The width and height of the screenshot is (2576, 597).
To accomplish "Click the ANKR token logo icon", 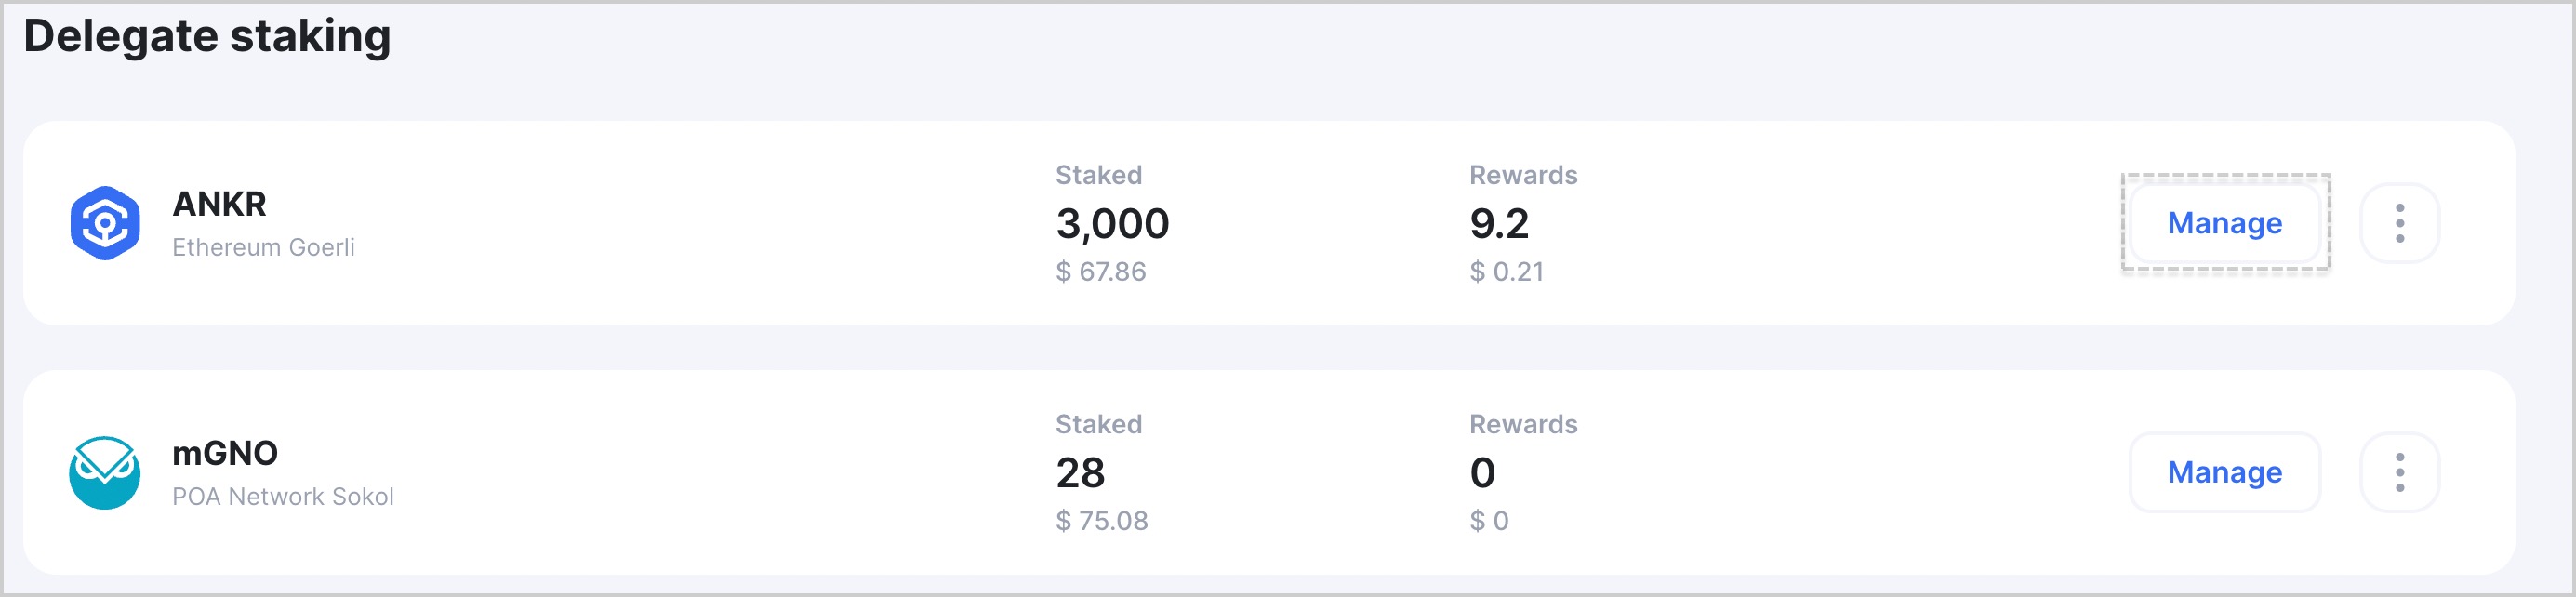I will (105, 223).
